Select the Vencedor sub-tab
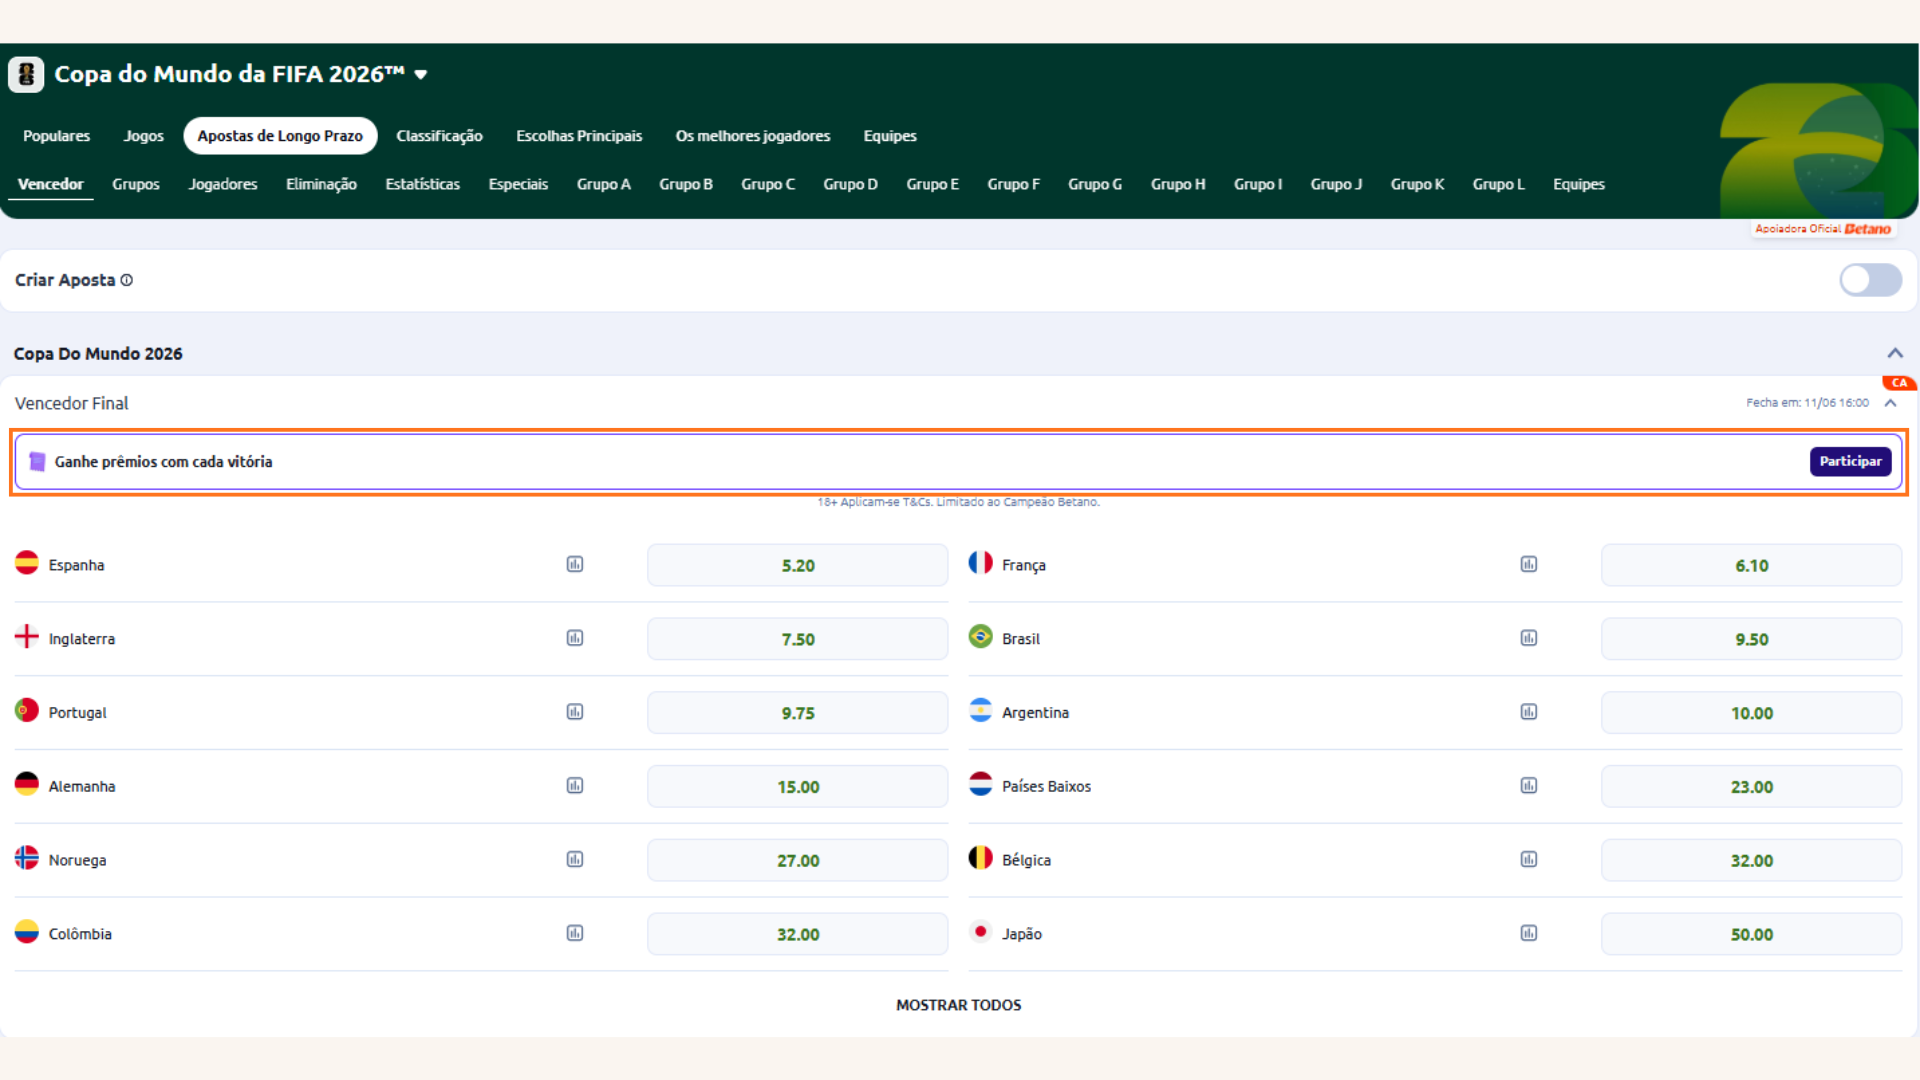This screenshot has width=1920, height=1080. pyautogui.click(x=51, y=184)
